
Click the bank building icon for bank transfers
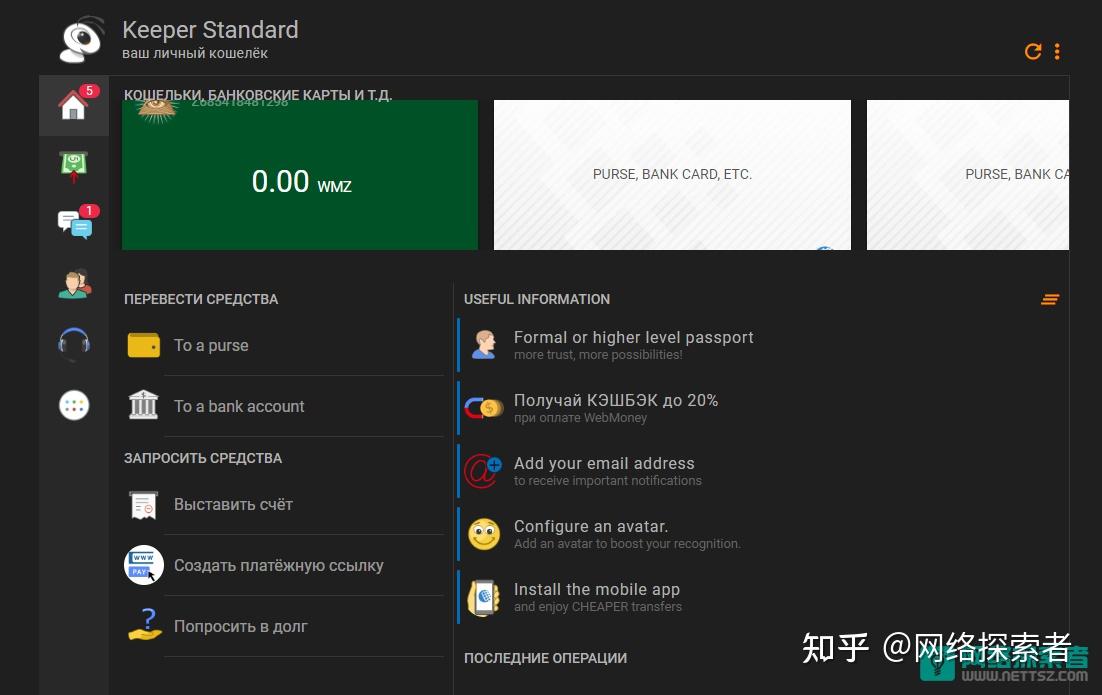(x=143, y=405)
